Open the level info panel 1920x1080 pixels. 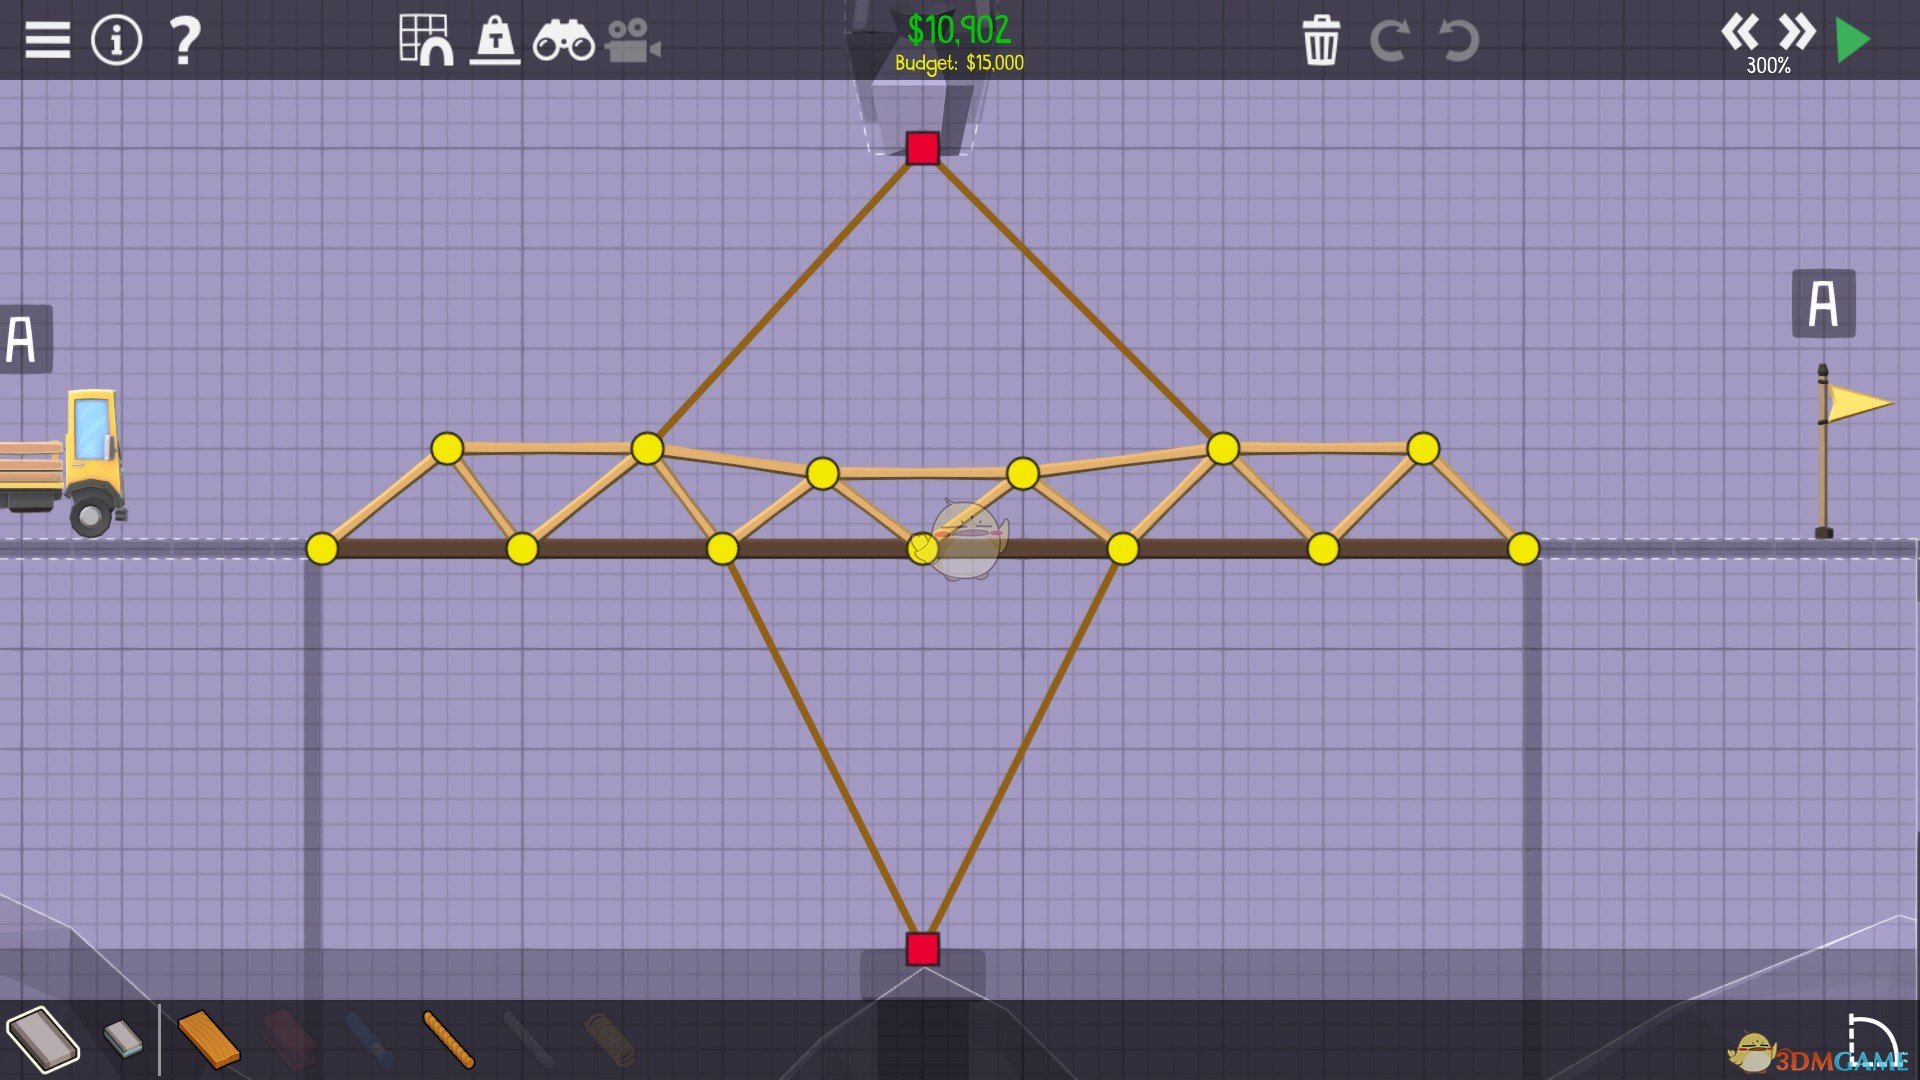pos(116,40)
